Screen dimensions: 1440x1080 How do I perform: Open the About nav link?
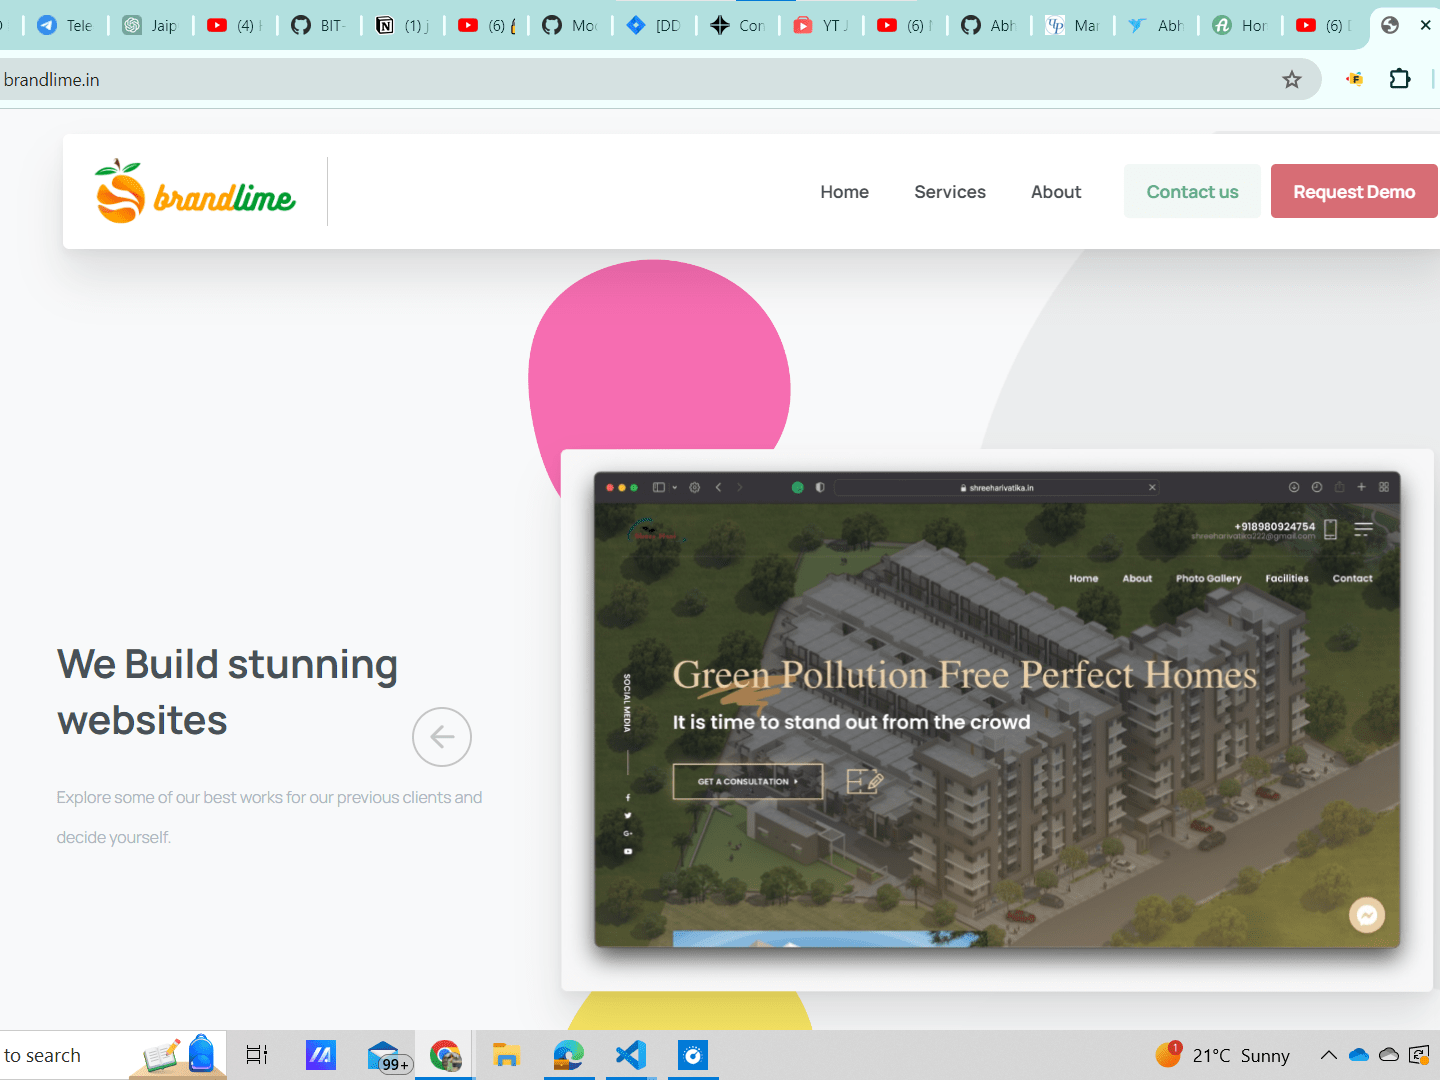(x=1056, y=192)
